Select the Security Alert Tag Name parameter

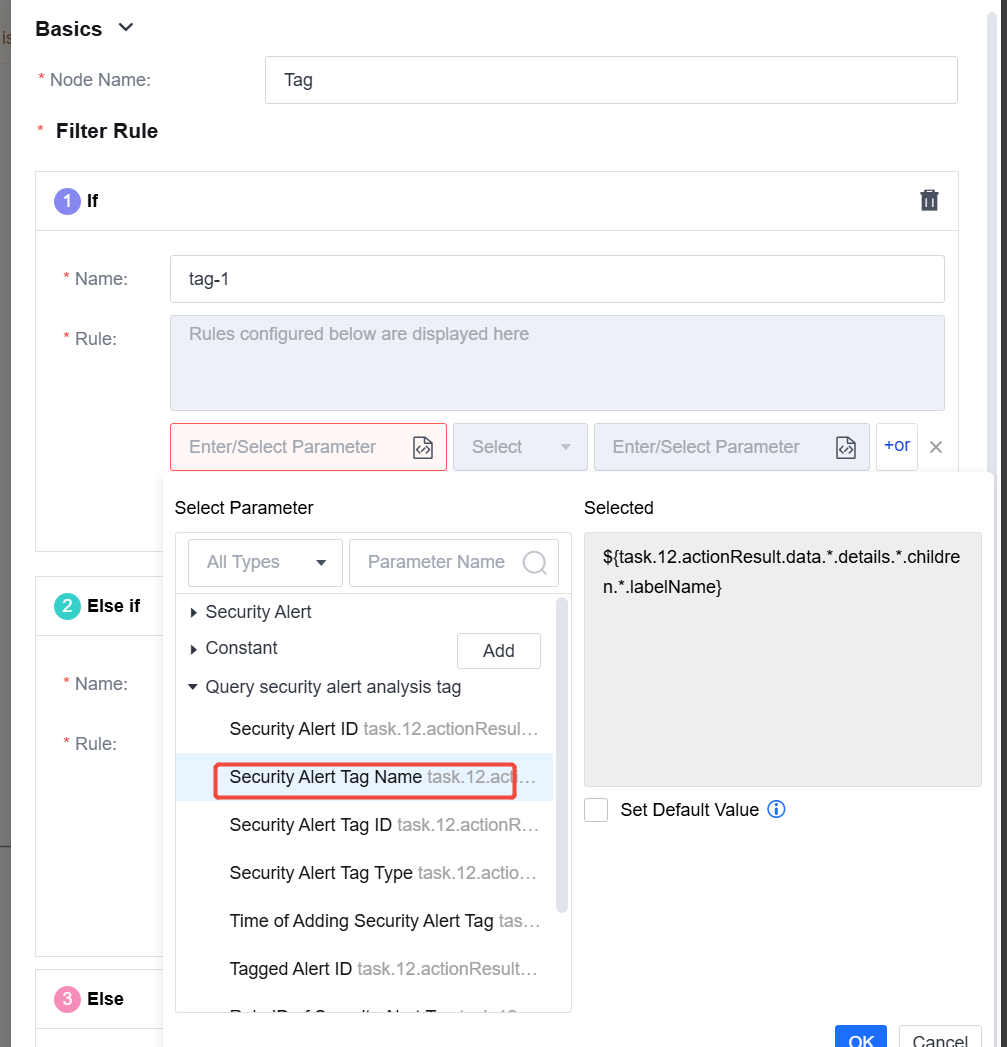[365, 777]
